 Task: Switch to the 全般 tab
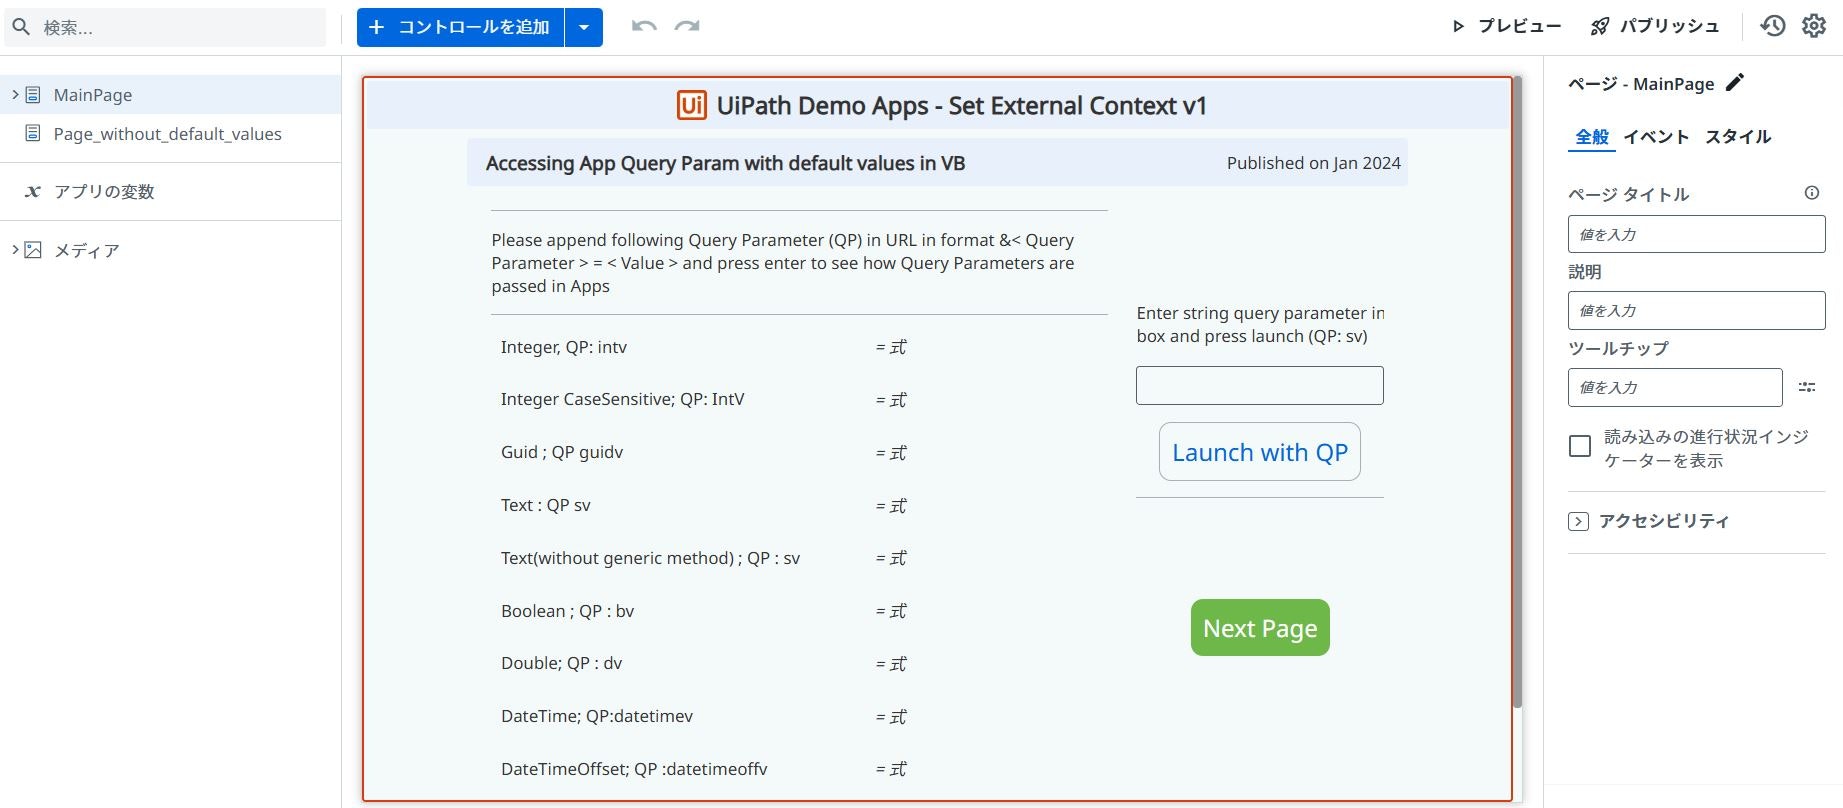click(x=1592, y=137)
